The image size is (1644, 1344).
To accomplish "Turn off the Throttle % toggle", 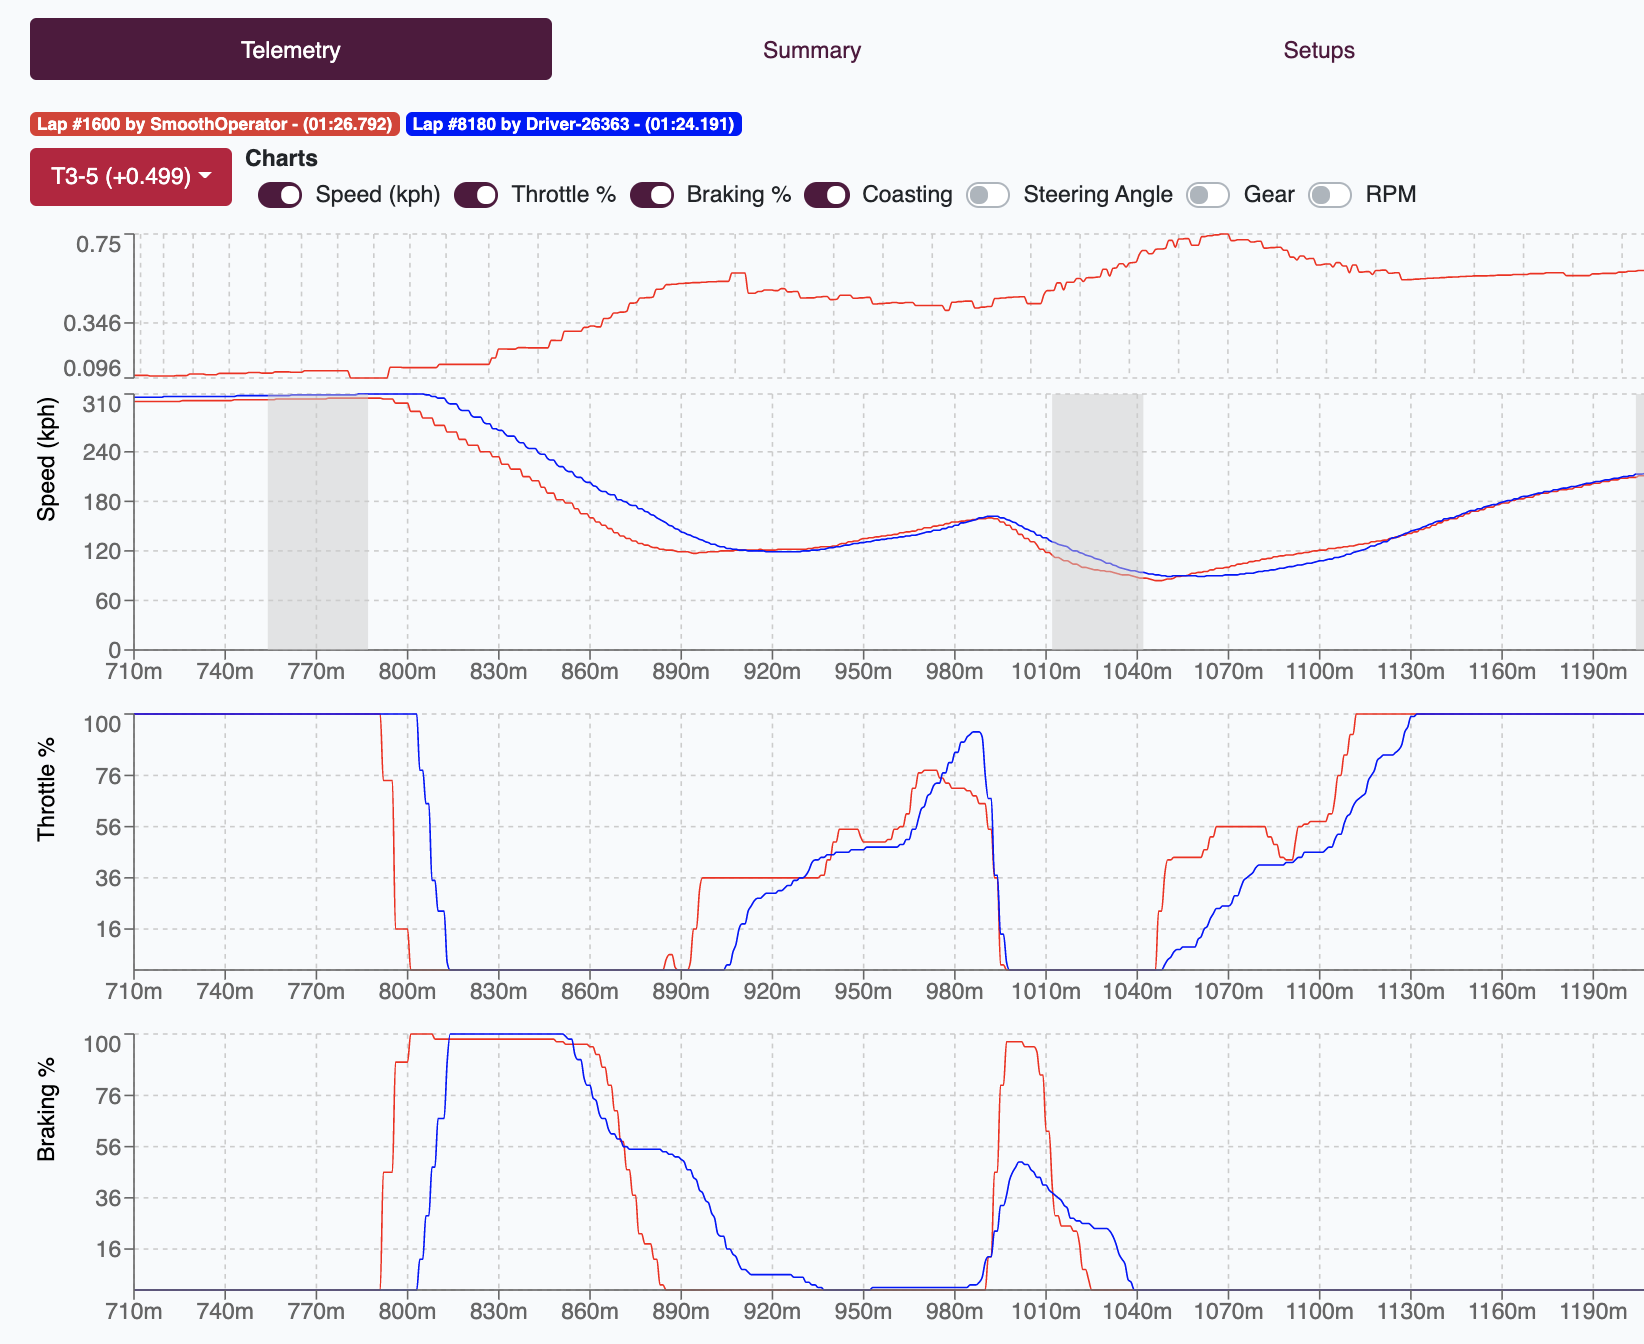I will [x=476, y=195].
